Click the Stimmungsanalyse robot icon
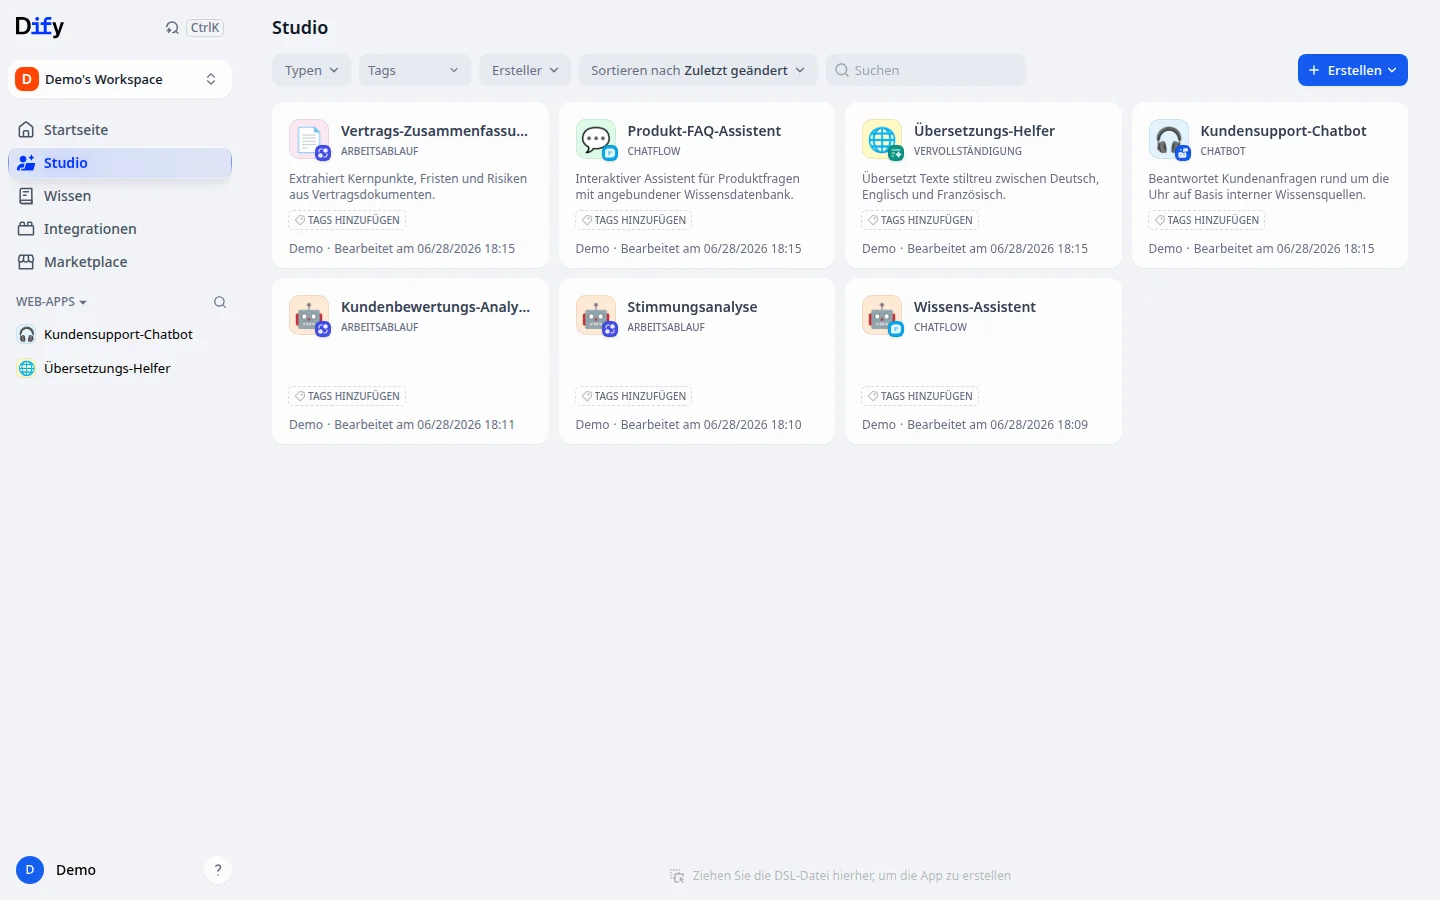The width and height of the screenshot is (1440, 900). (x=596, y=315)
